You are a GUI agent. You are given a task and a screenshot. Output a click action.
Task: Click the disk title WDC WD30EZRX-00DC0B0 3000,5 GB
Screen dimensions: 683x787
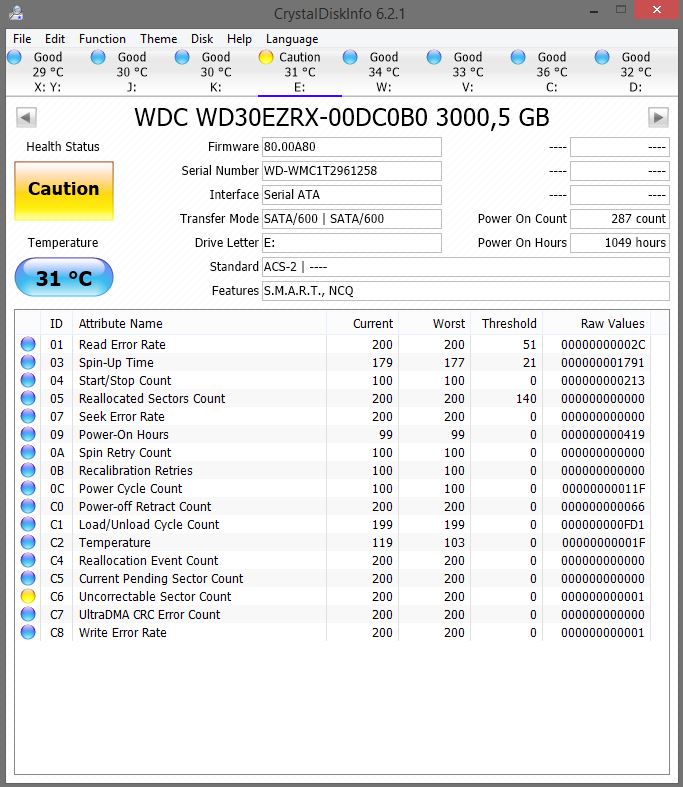[x=342, y=117]
